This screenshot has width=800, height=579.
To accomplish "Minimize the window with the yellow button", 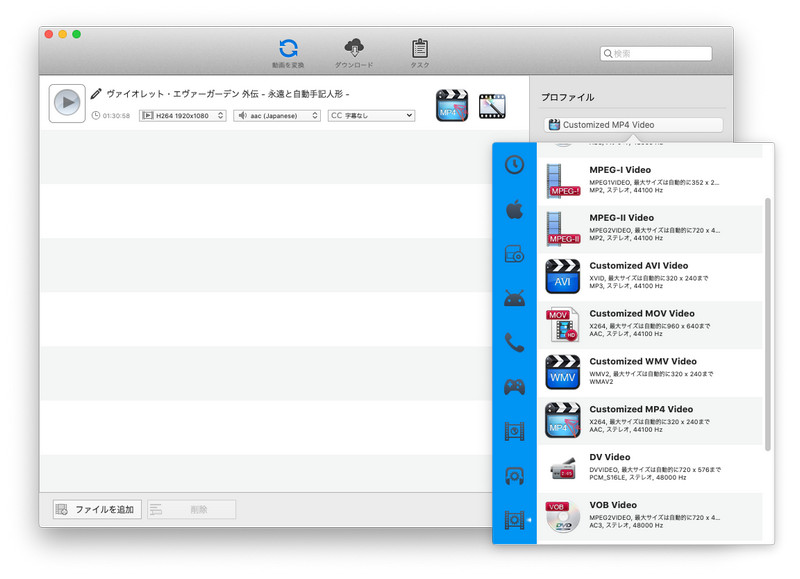I will point(63,34).
